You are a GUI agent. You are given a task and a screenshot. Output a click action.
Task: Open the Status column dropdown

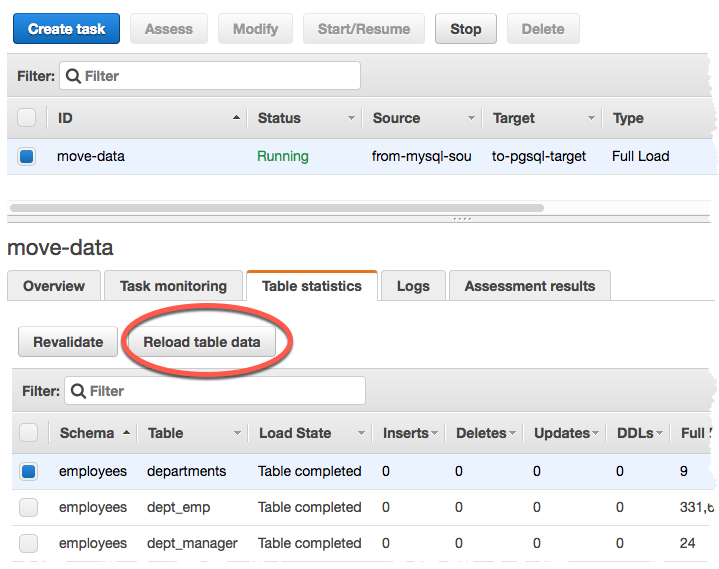(351, 119)
